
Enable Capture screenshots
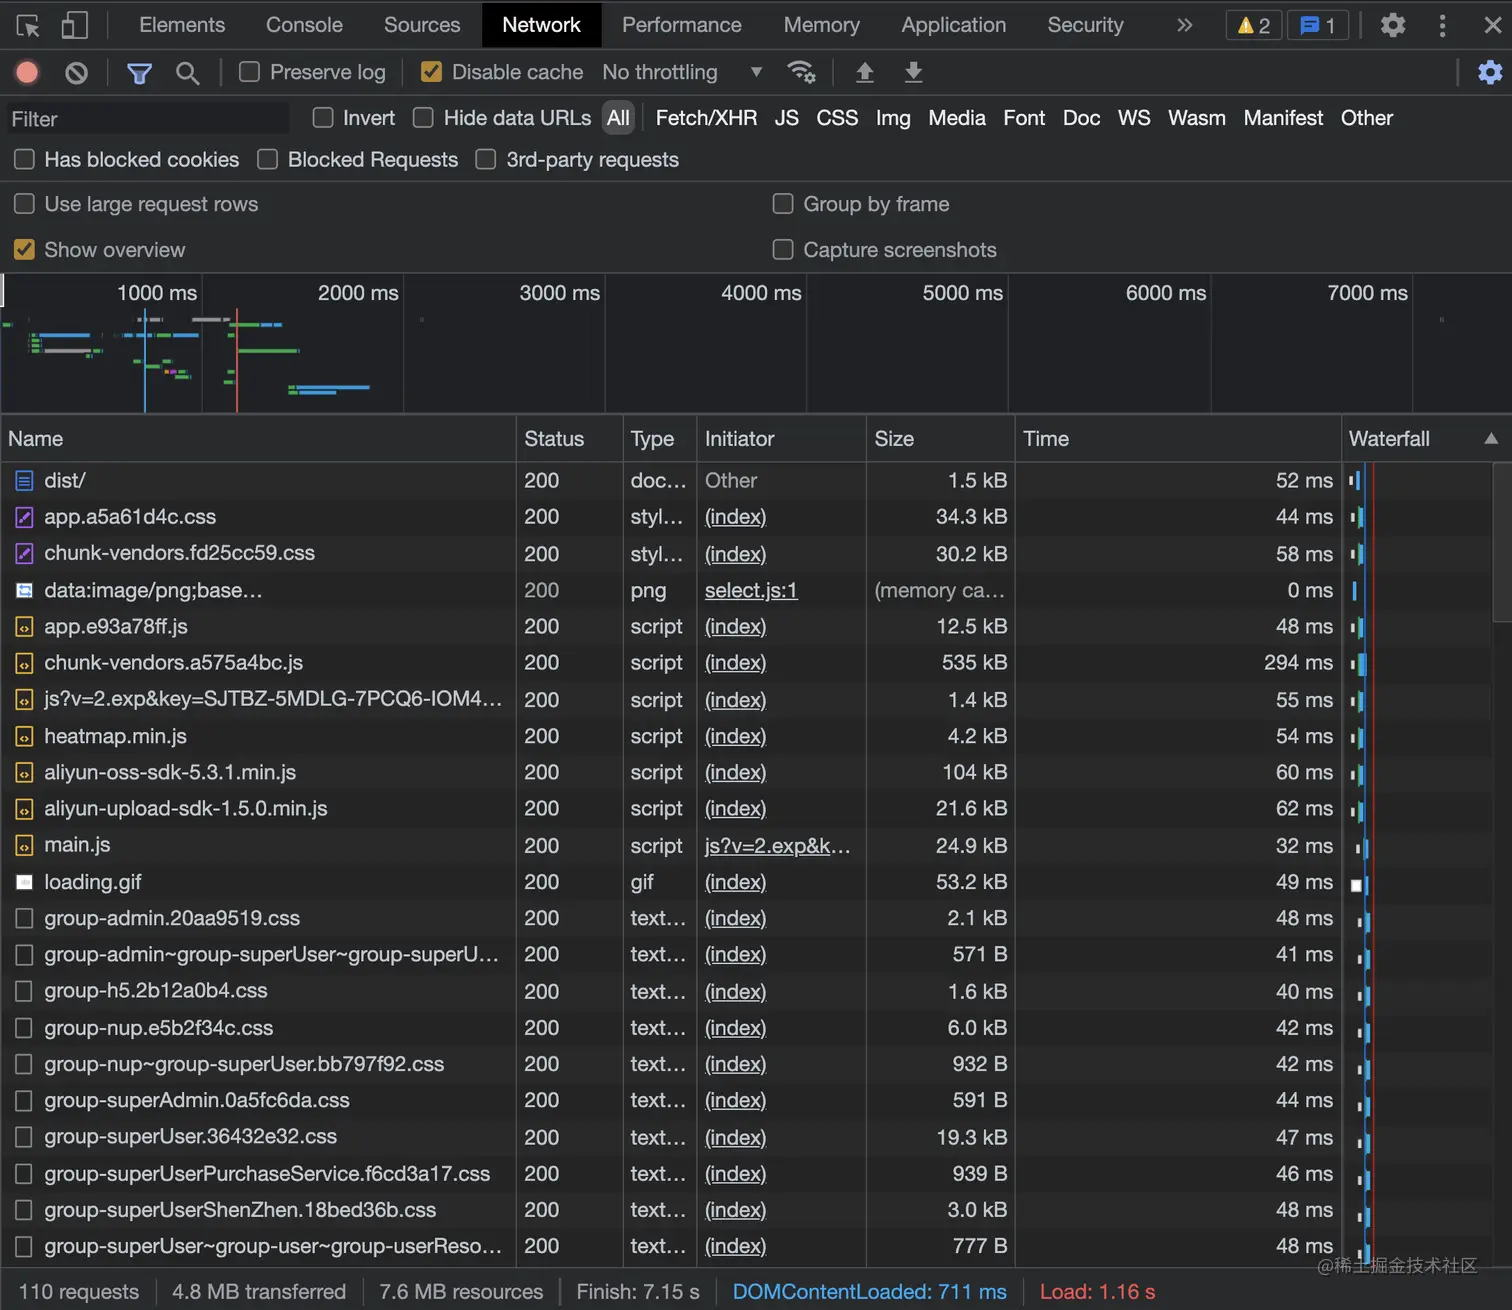(784, 250)
